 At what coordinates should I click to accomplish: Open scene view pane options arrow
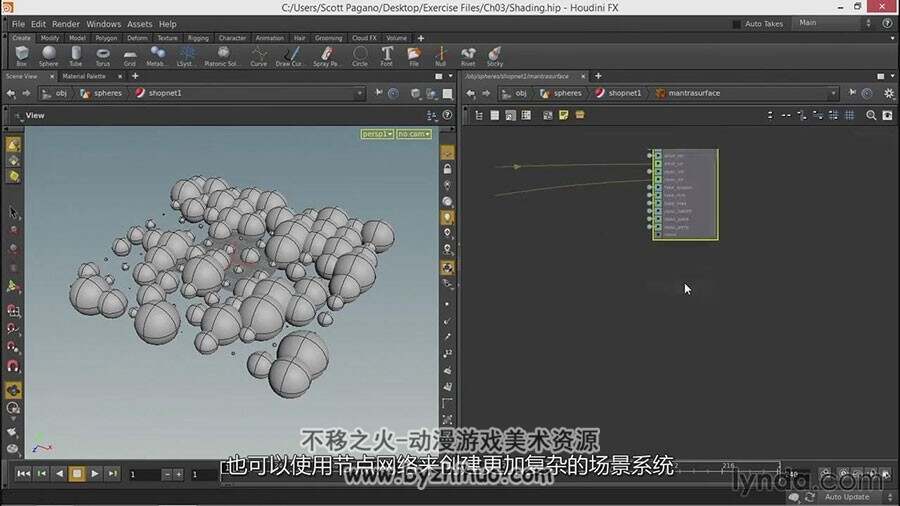click(x=451, y=76)
